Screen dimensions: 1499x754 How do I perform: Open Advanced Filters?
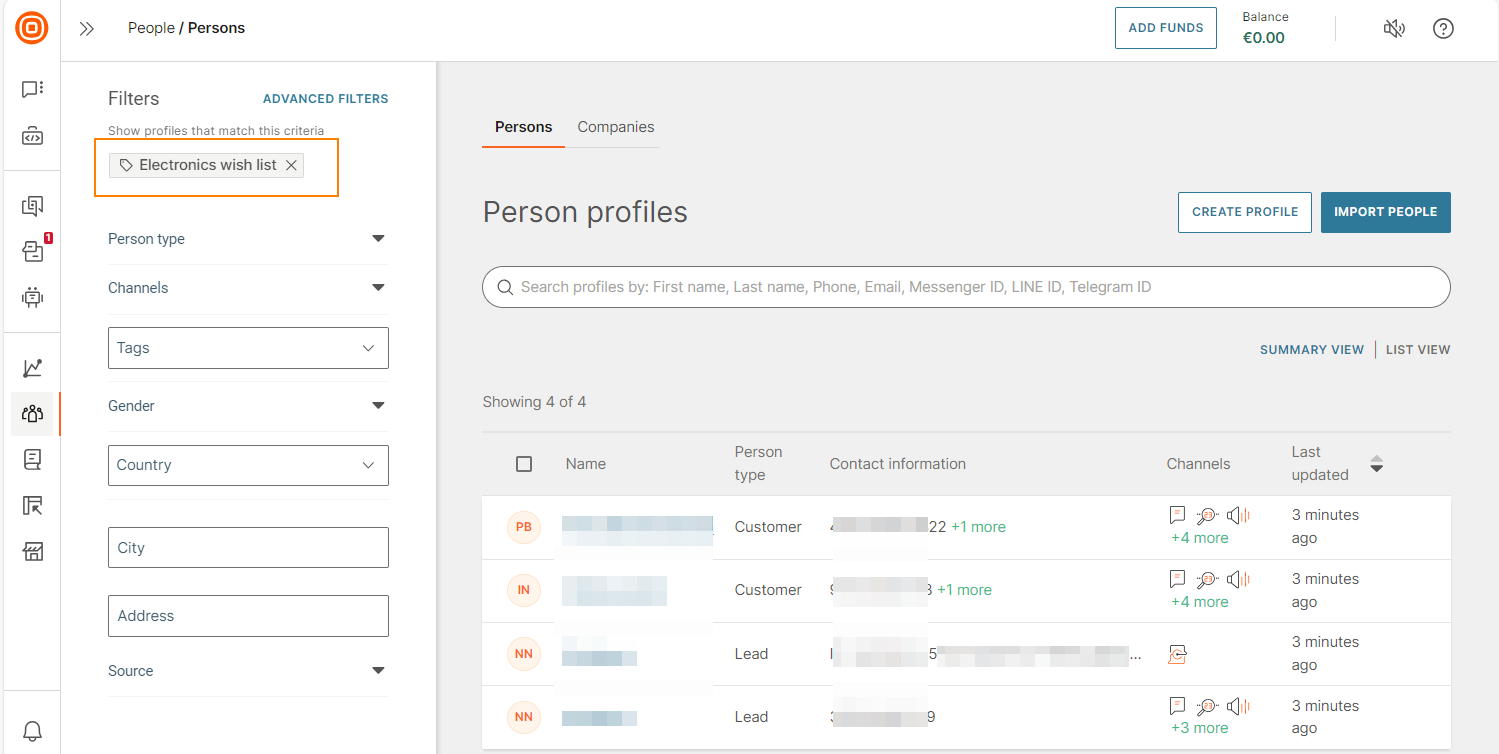(326, 99)
